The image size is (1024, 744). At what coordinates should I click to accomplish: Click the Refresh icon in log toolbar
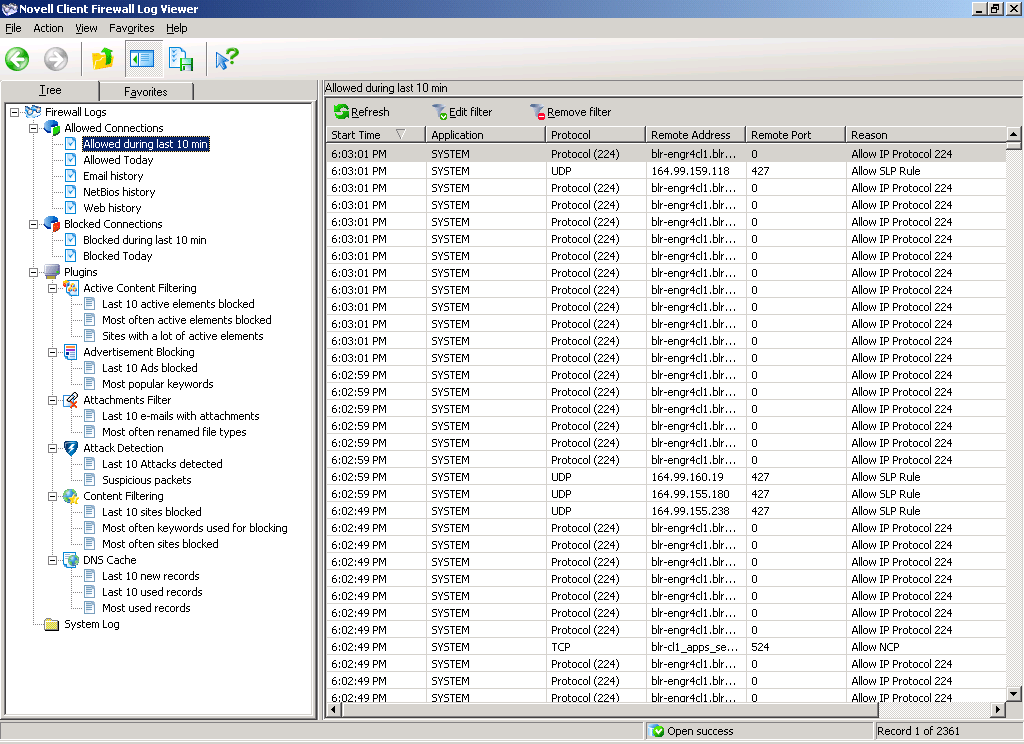342,112
